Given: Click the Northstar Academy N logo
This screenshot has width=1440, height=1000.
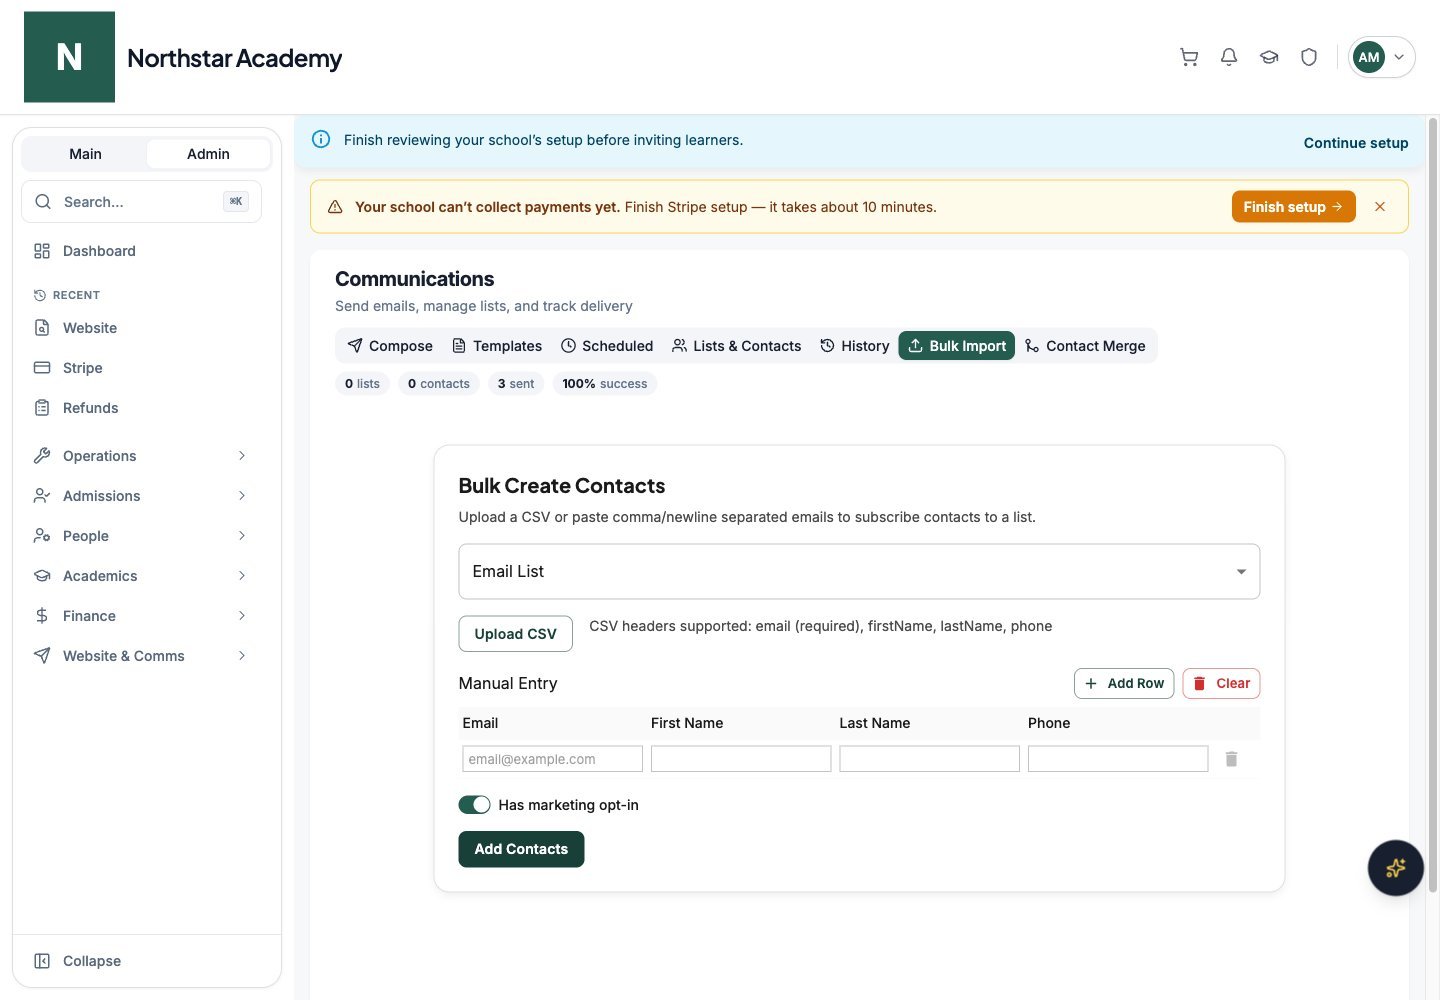Looking at the screenshot, I should [x=69, y=57].
